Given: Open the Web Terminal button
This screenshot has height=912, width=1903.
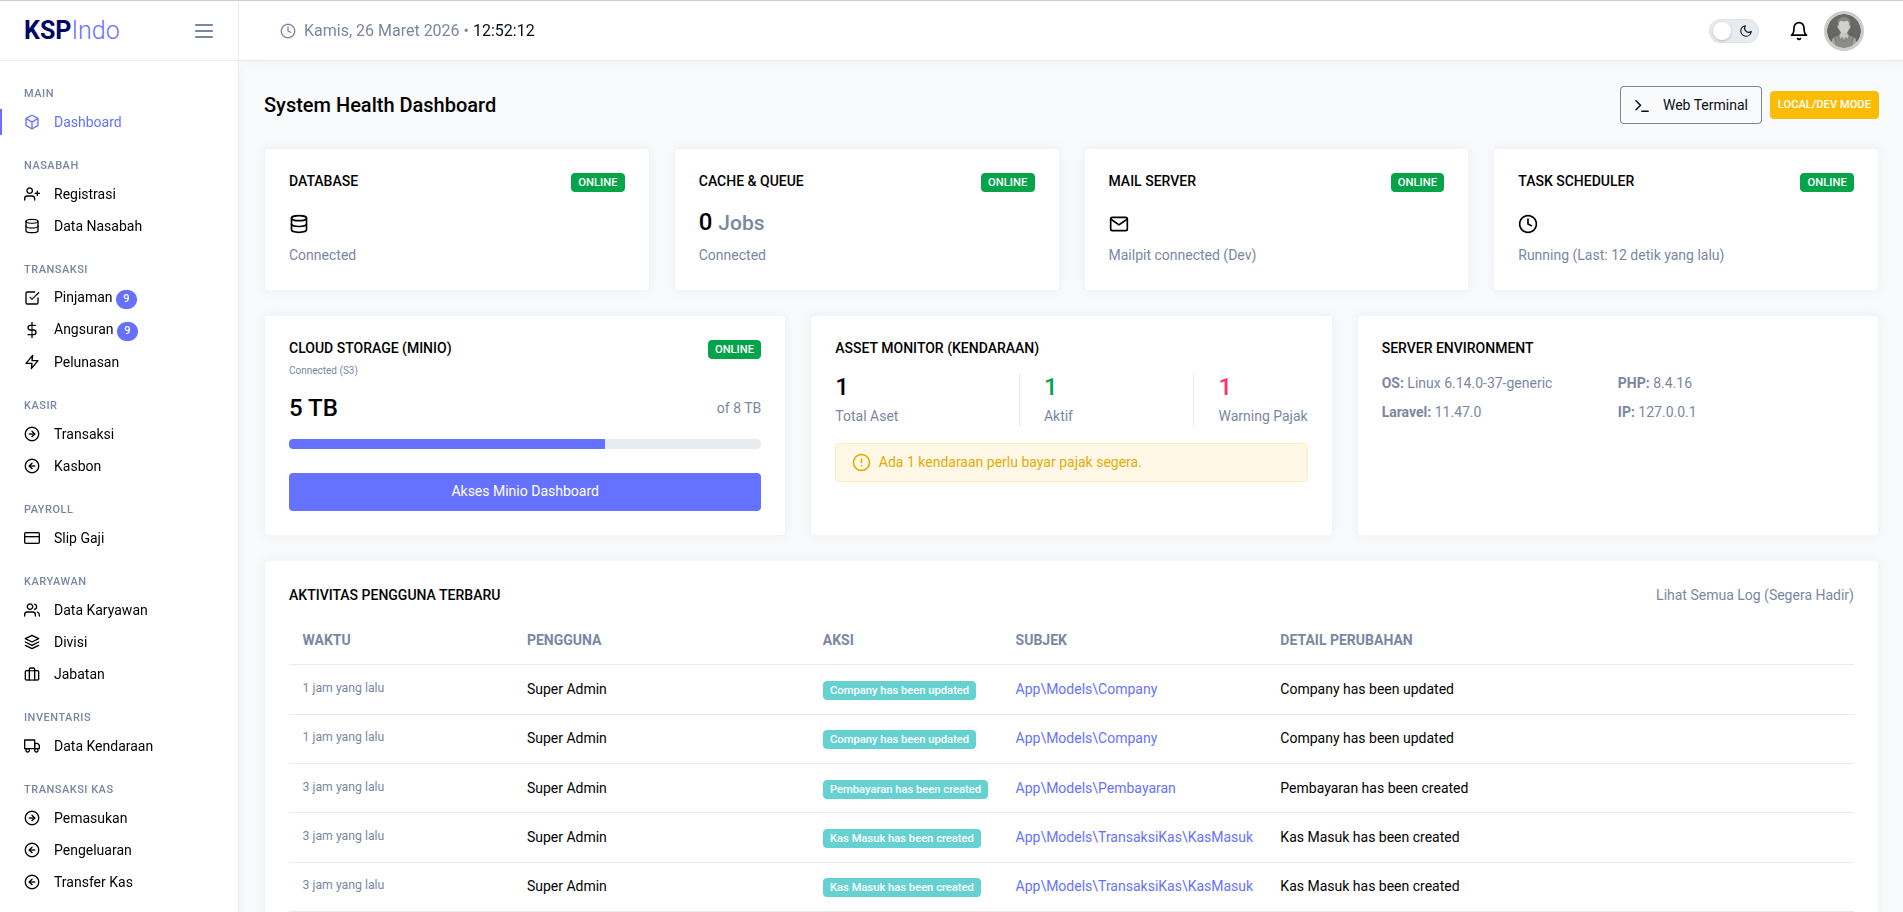Looking at the screenshot, I should pos(1690,105).
